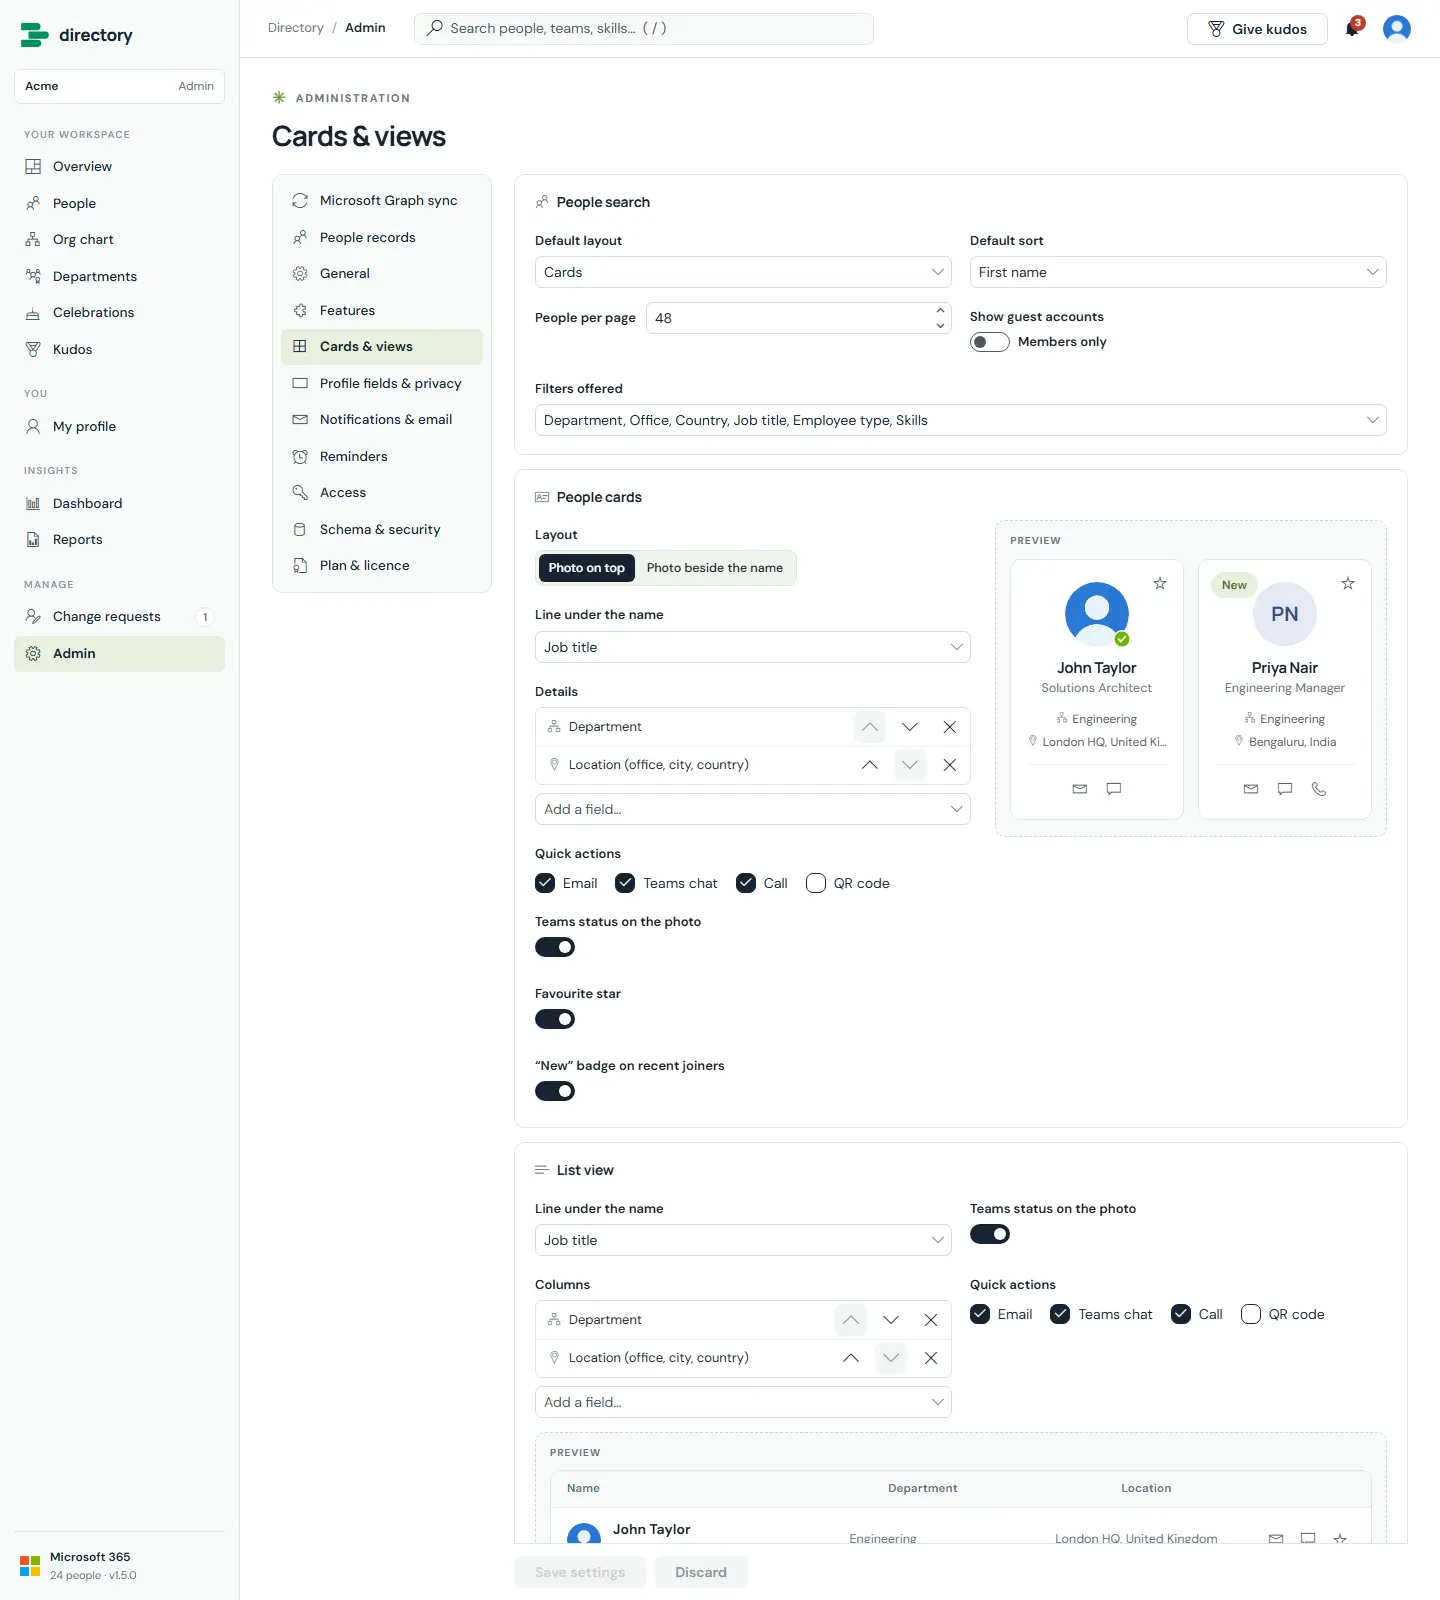This screenshot has height=1600, width=1440.
Task: Uncheck Call quick action in List view
Action: click(1181, 1314)
